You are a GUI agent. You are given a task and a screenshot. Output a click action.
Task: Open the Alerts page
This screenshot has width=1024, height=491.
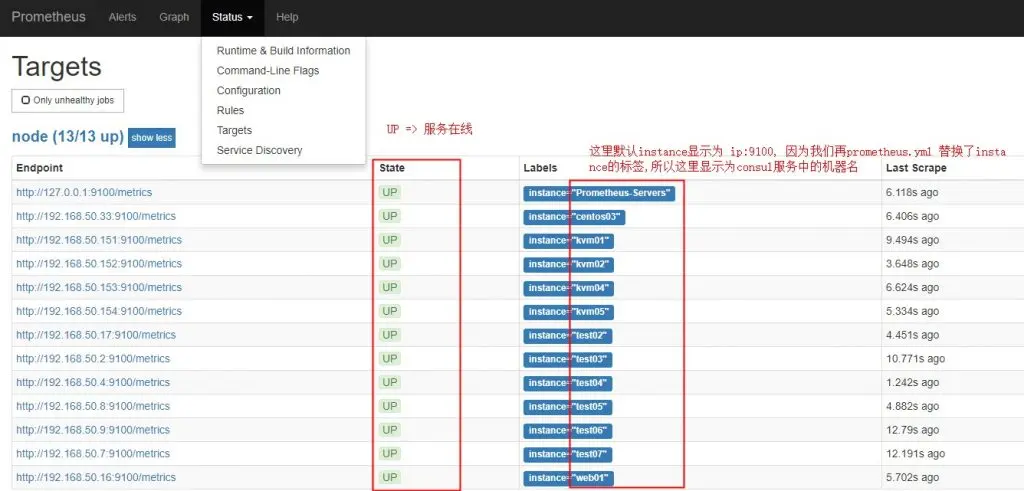122,18
